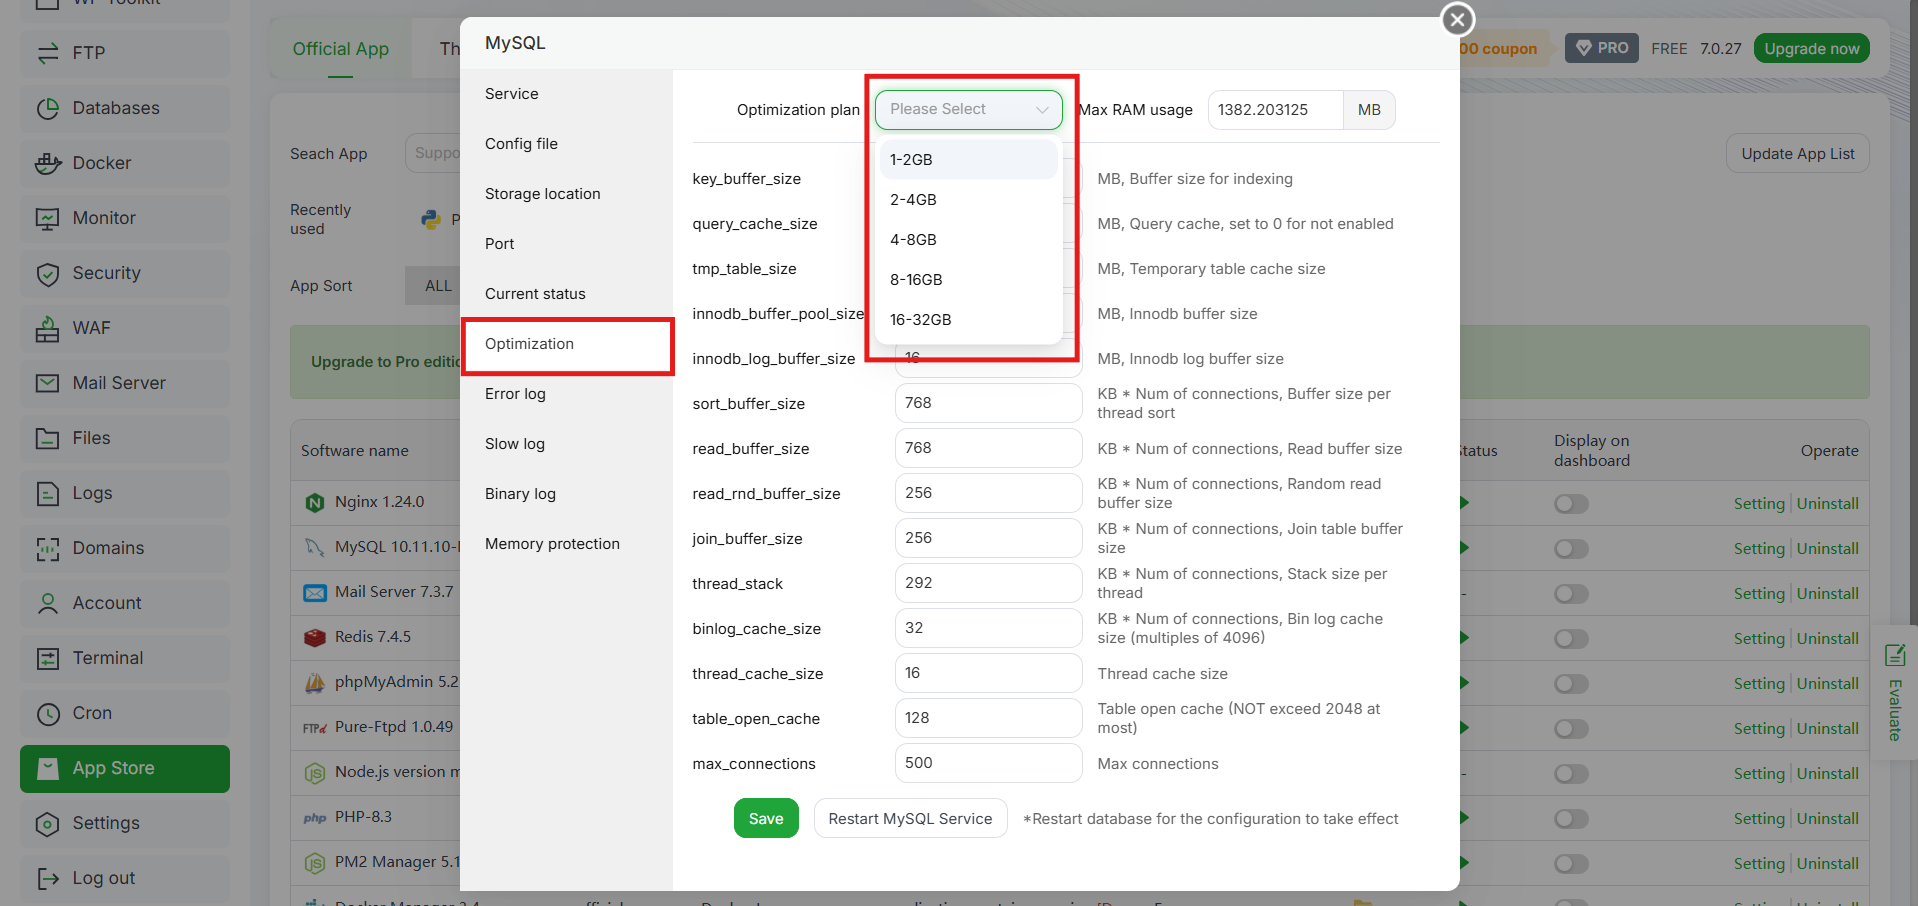Open the Error log tab

[x=566, y=394]
